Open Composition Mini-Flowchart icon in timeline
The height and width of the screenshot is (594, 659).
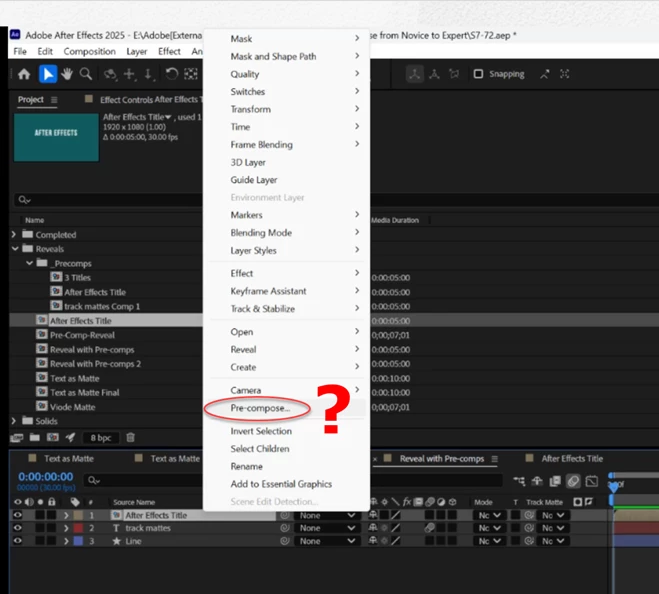pyautogui.click(x=519, y=481)
